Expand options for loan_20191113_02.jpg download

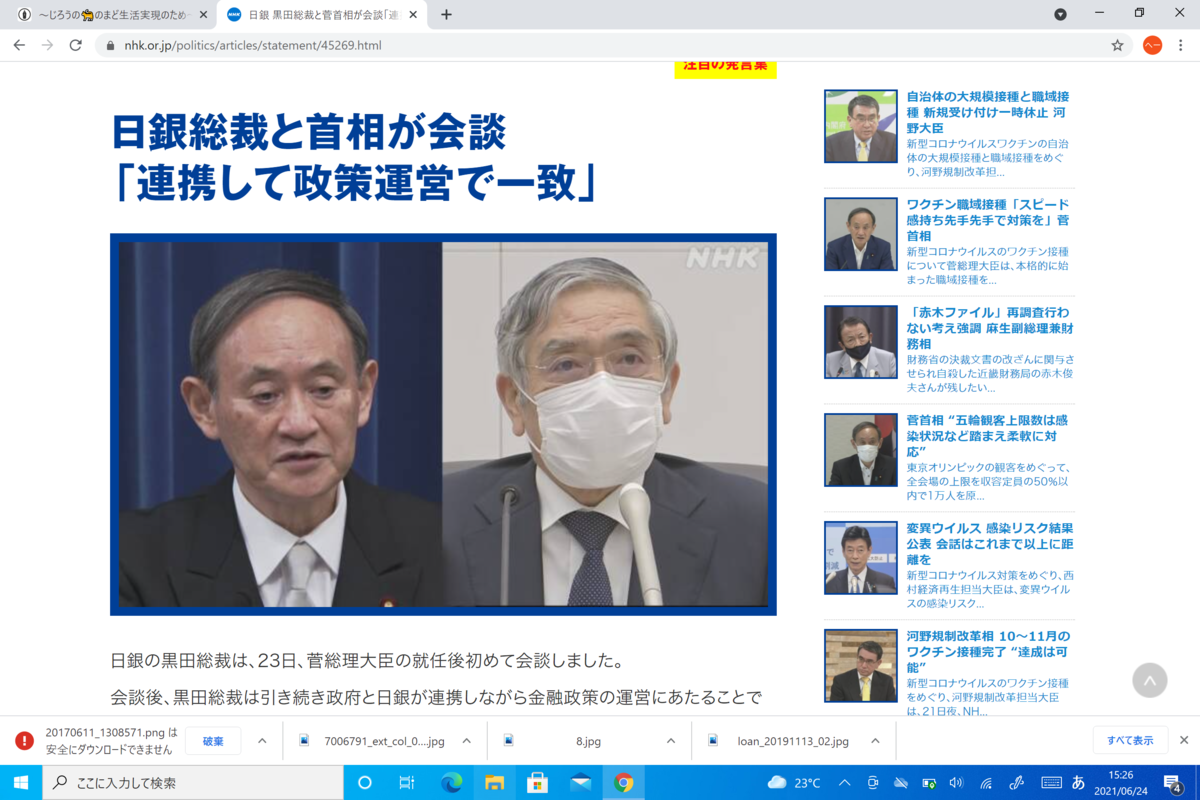click(x=875, y=741)
